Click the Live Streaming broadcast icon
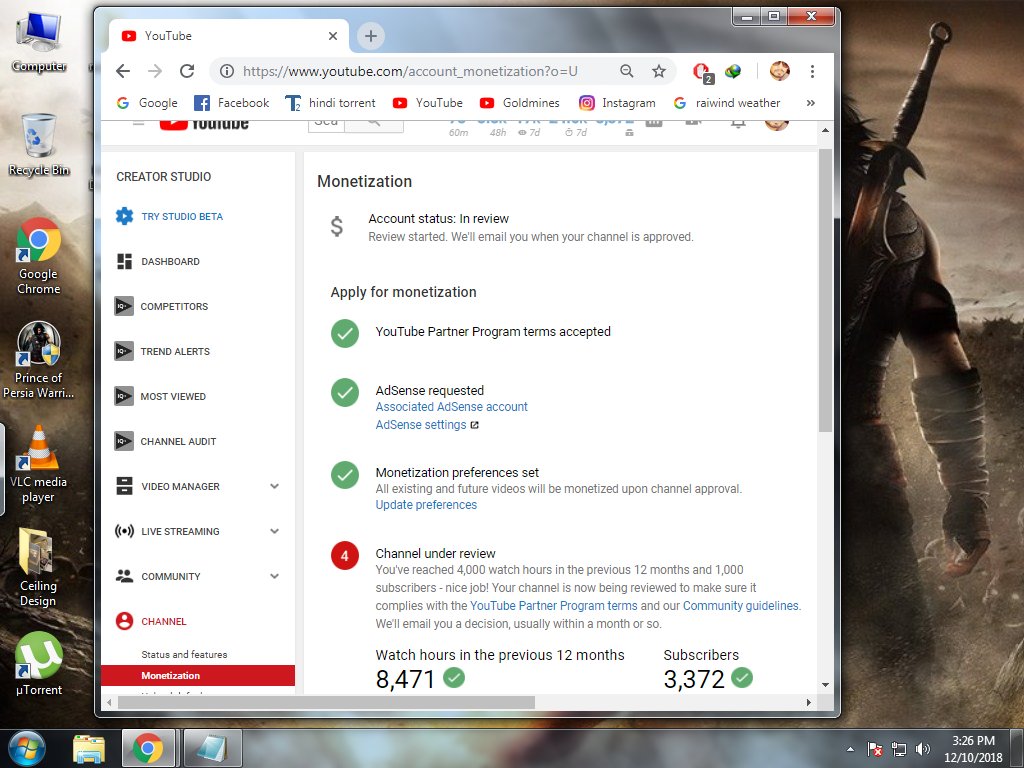This screenshot has width=1024, height=768. click(124, 531)
